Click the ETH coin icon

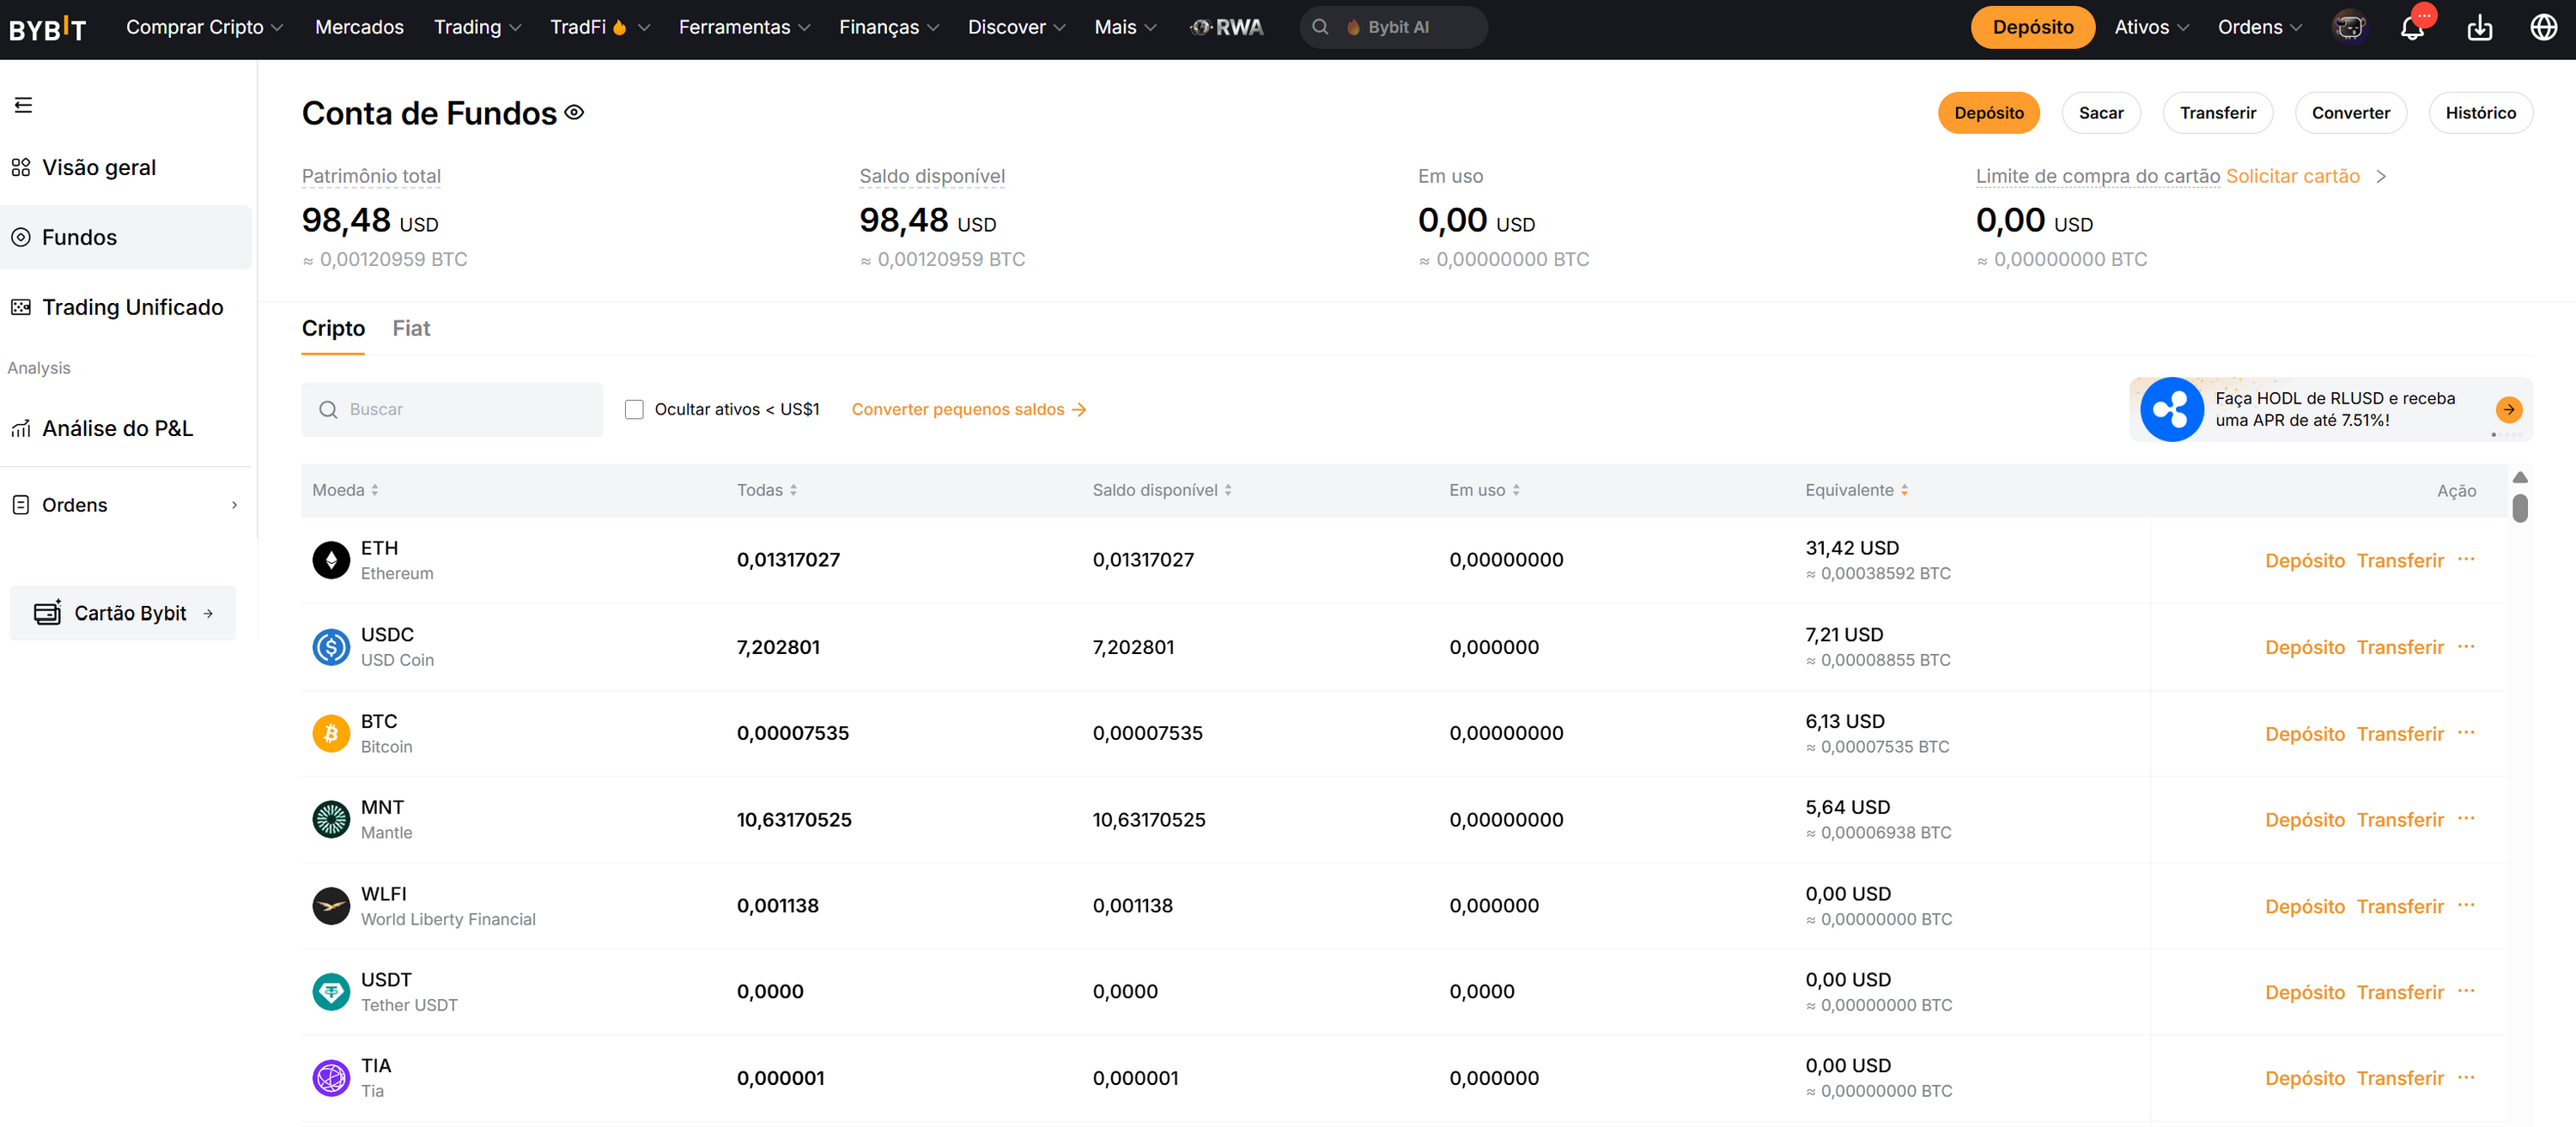[331, 560]
